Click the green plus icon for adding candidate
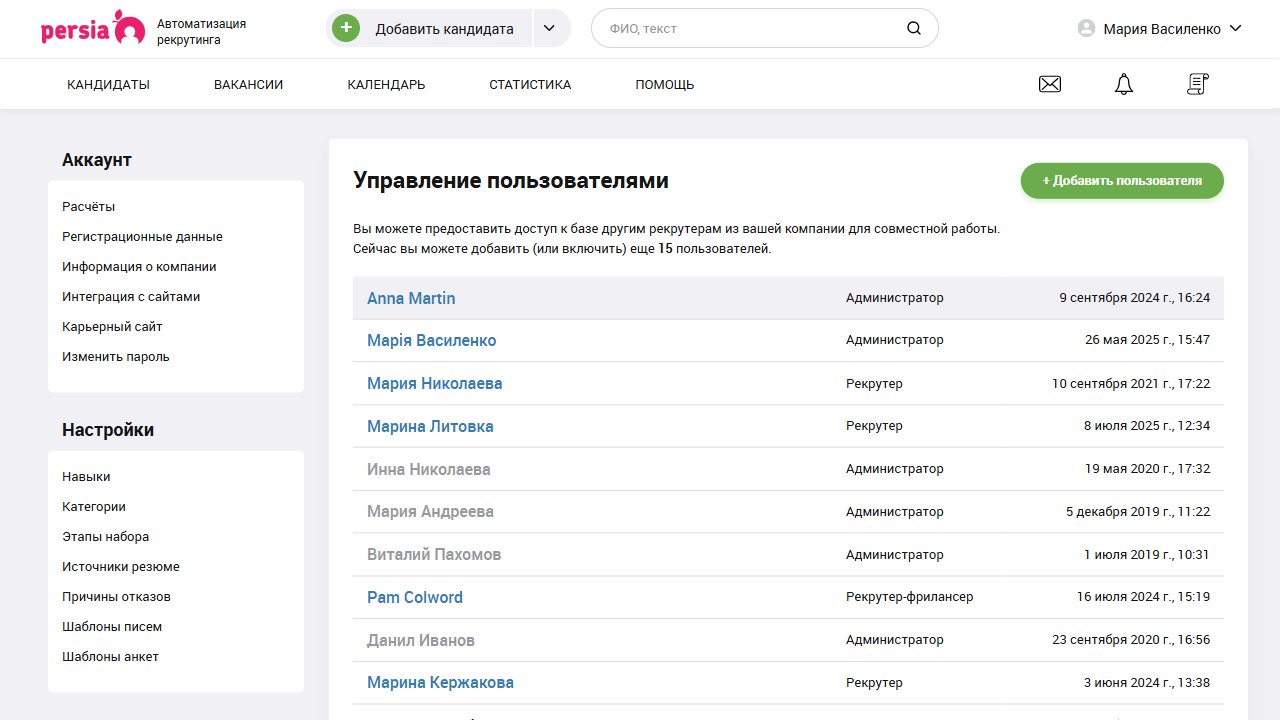The width and height of the screenshot is (1280, 720). 345,28
